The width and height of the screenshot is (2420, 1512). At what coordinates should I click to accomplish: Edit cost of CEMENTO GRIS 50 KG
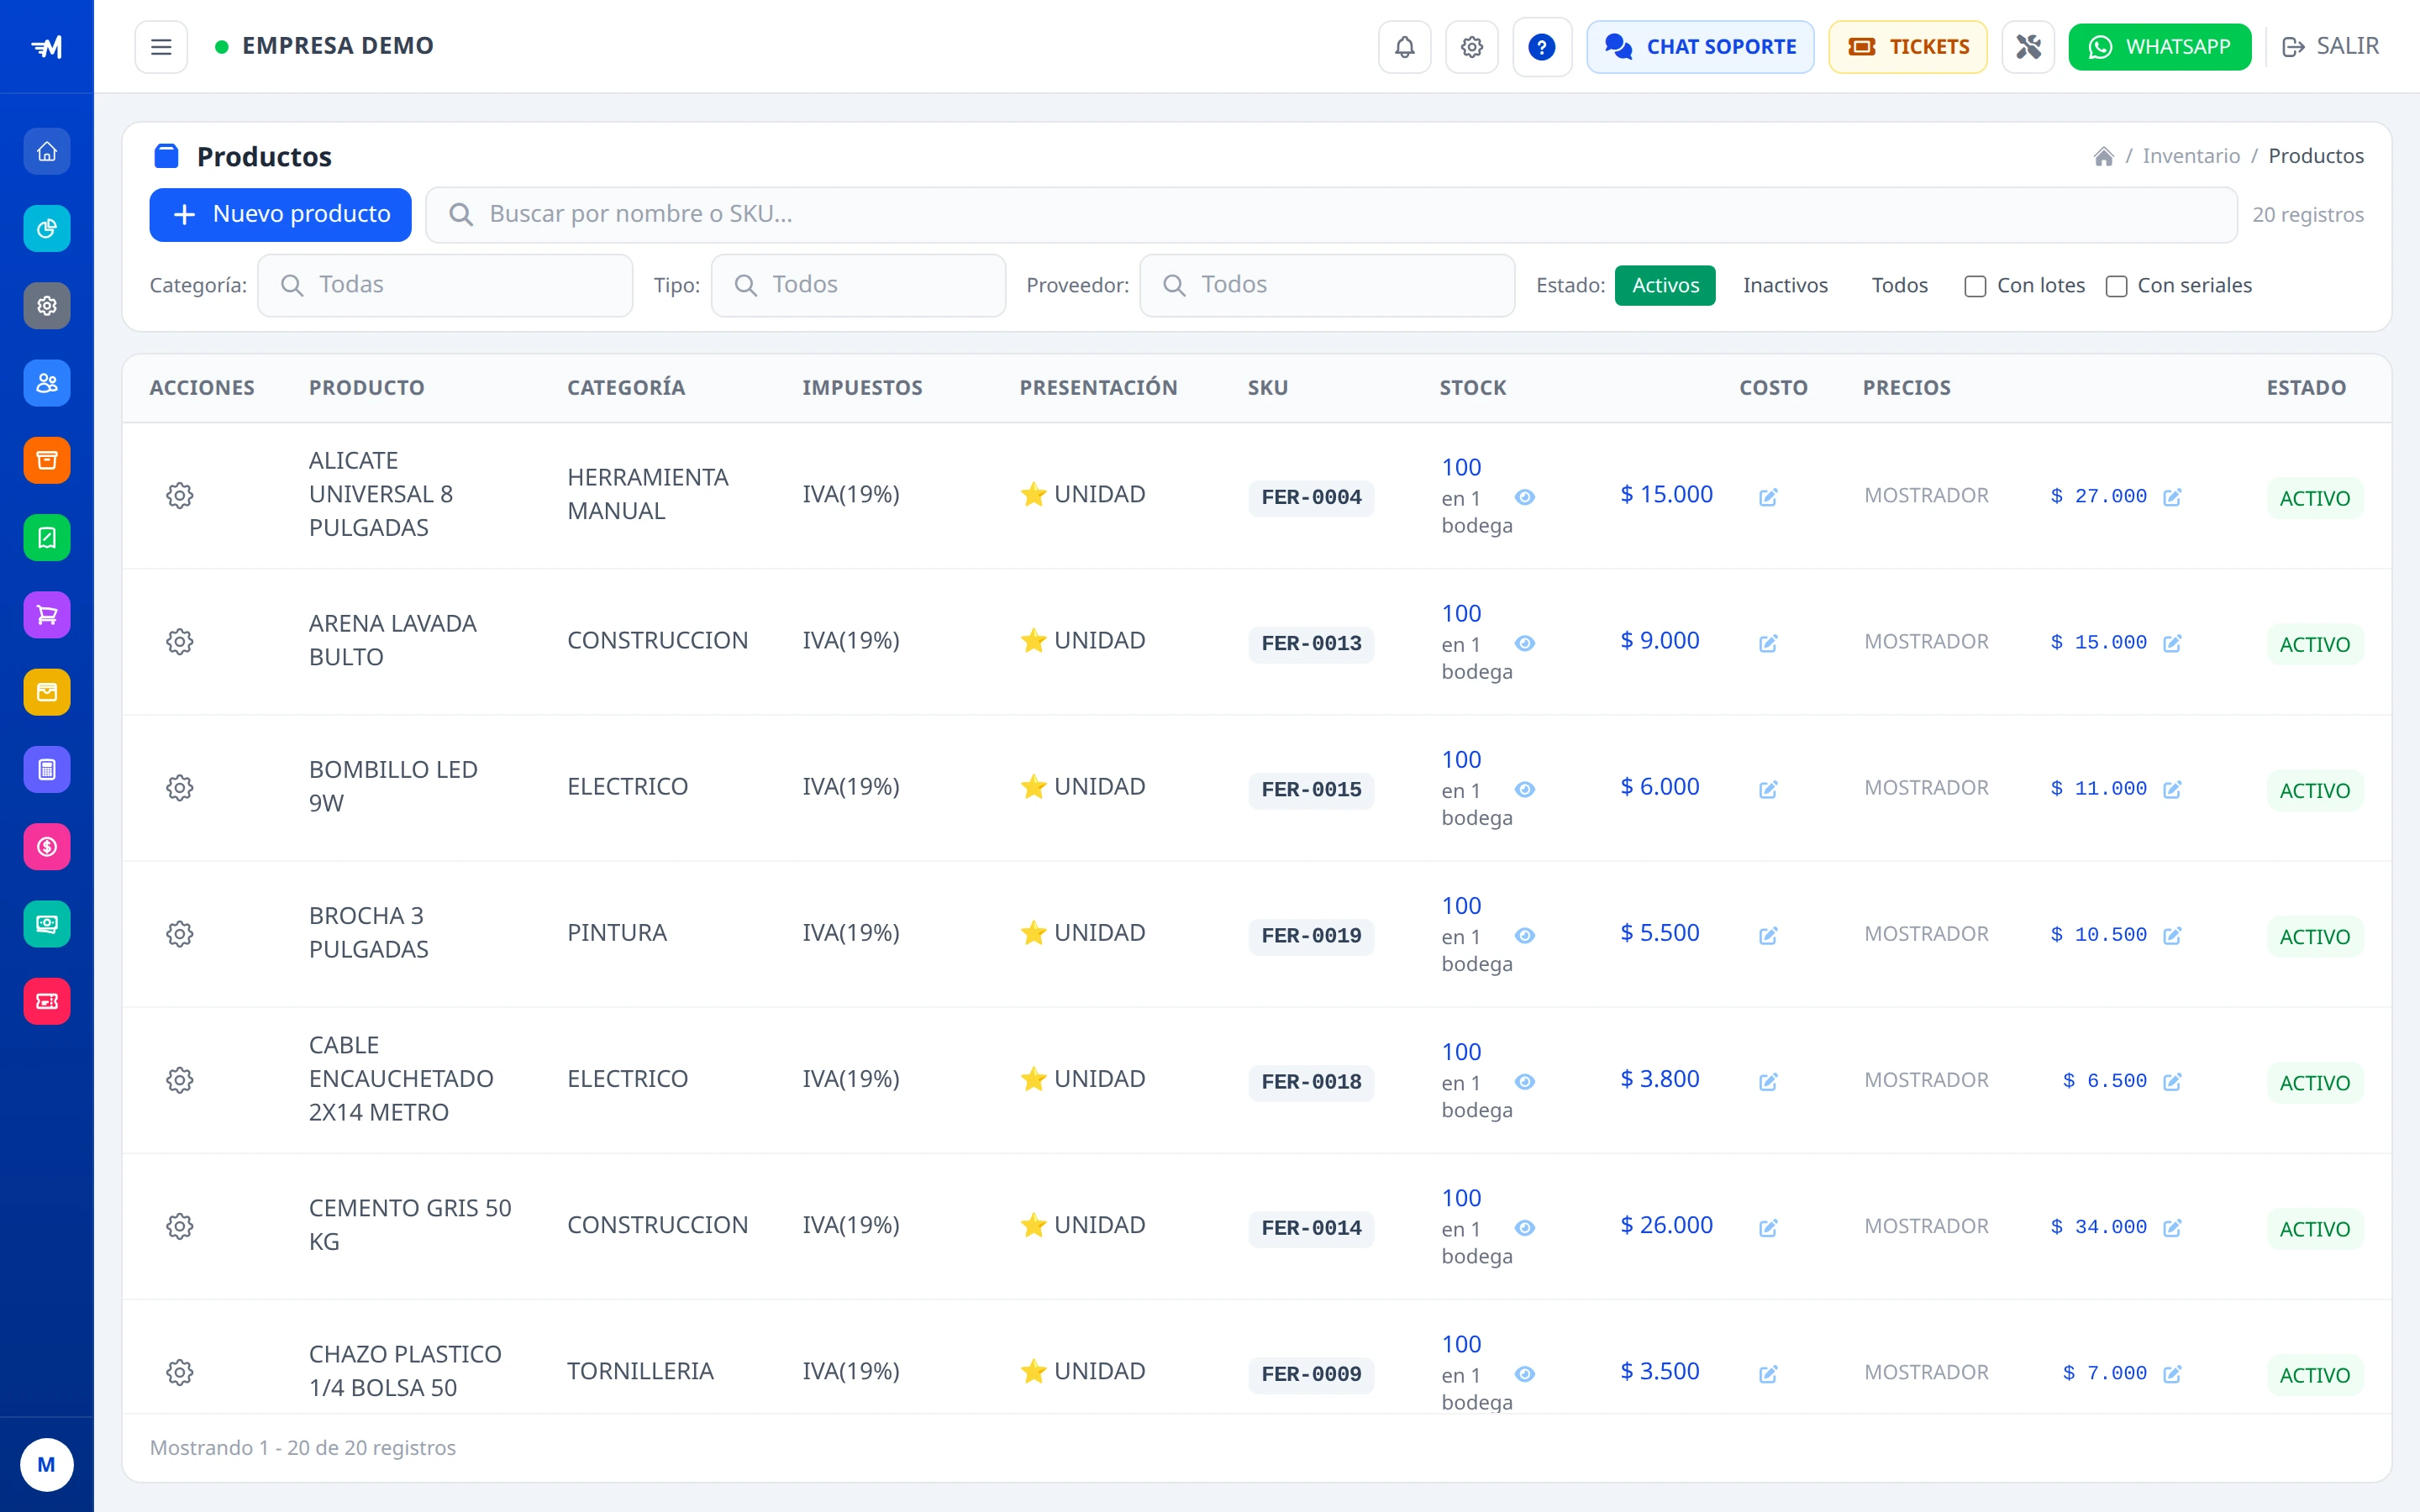1768,1228
